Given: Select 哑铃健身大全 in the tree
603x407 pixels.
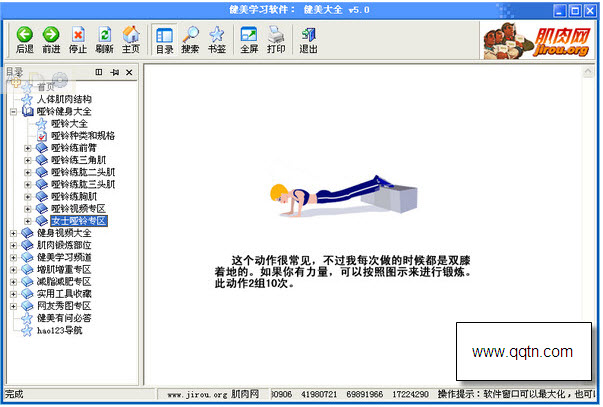Looking at the screenshot, I should pyautogui.click(x=64, y=112).
